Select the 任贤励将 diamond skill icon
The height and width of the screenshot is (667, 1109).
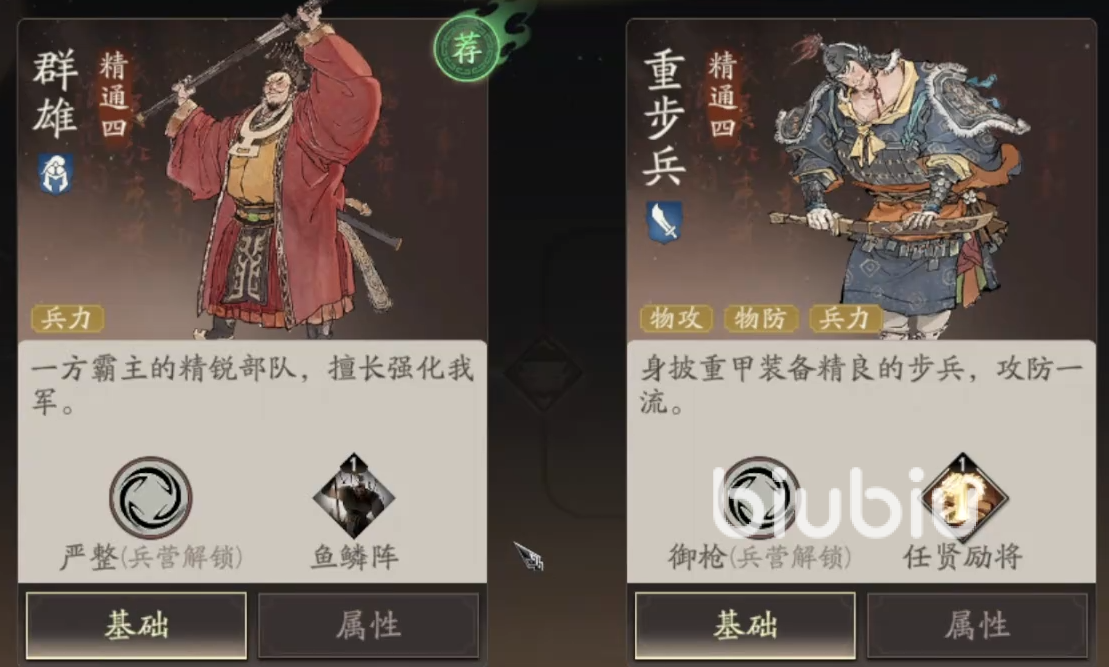pyautogui.click(x=962, y=497)
